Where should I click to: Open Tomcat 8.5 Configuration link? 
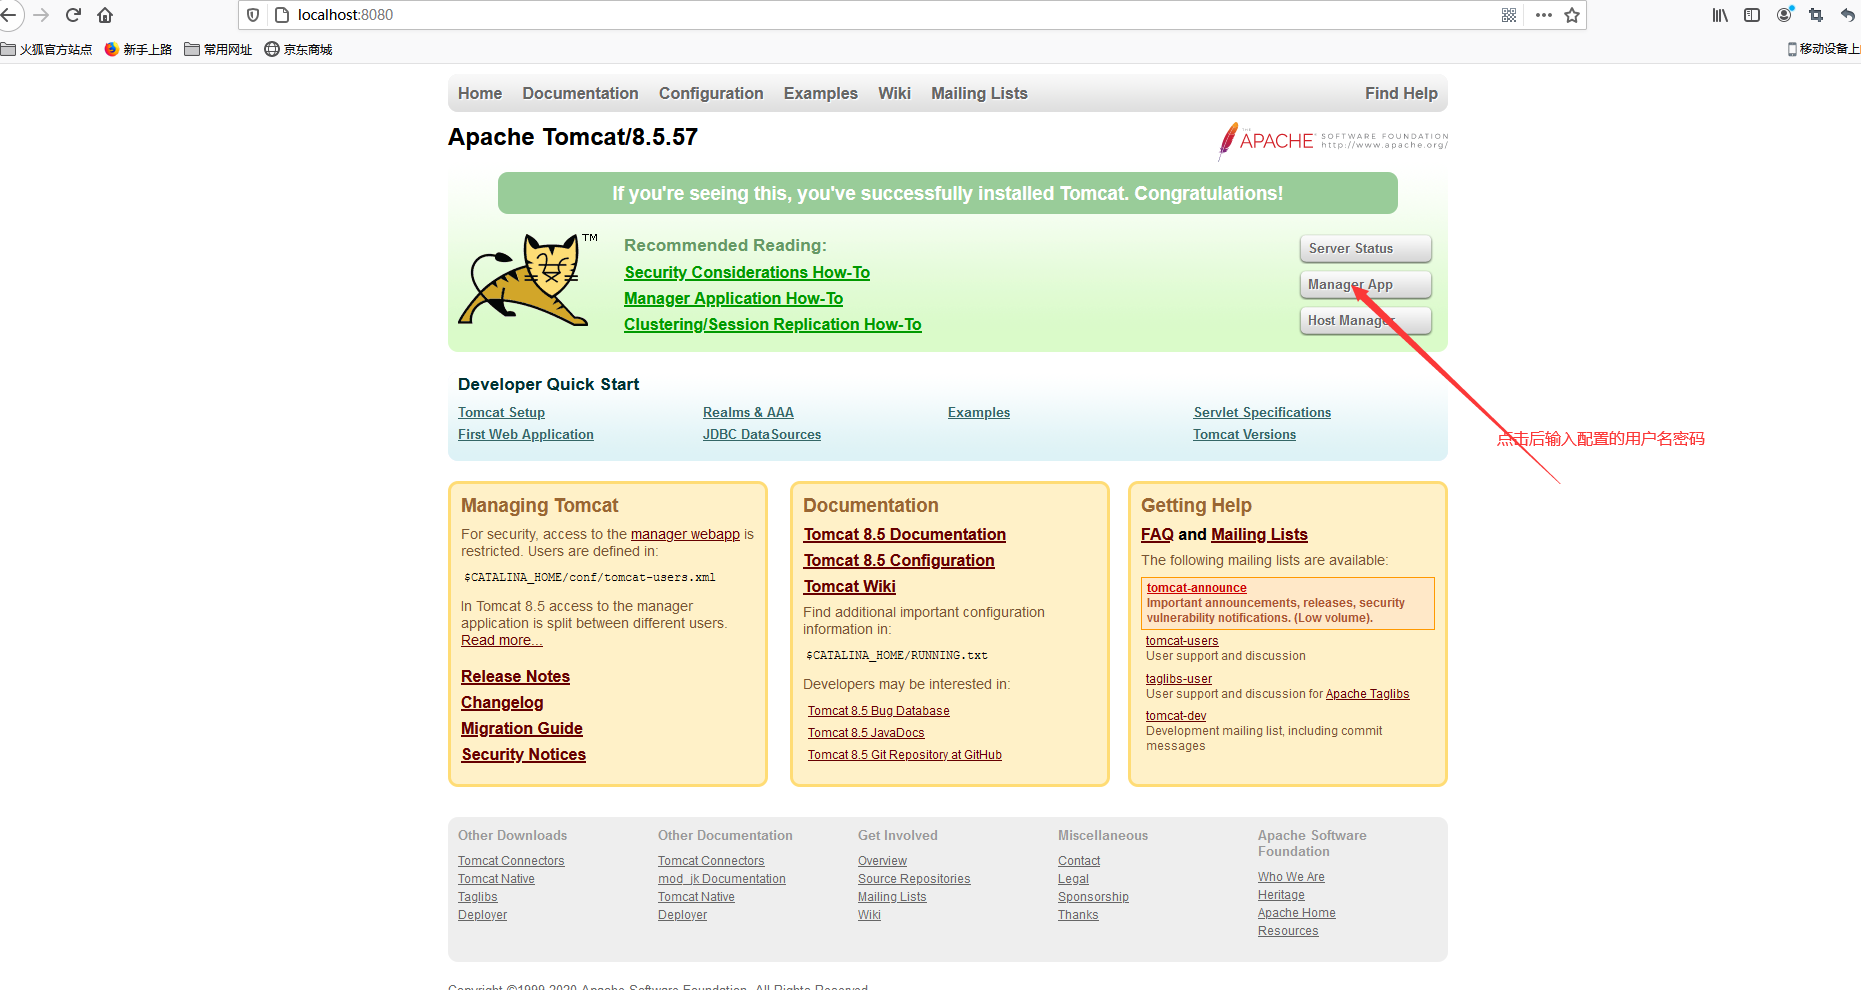(x=899, y=560)
